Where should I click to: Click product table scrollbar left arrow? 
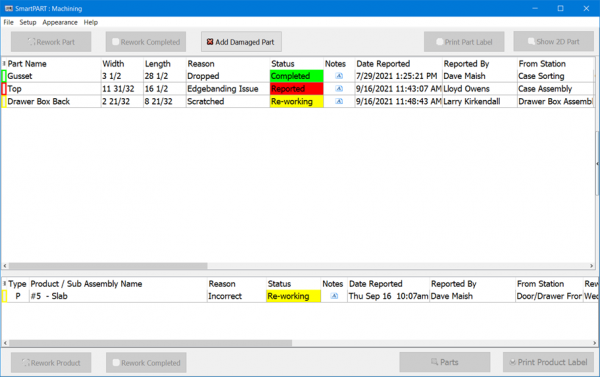tap(5, 343)
